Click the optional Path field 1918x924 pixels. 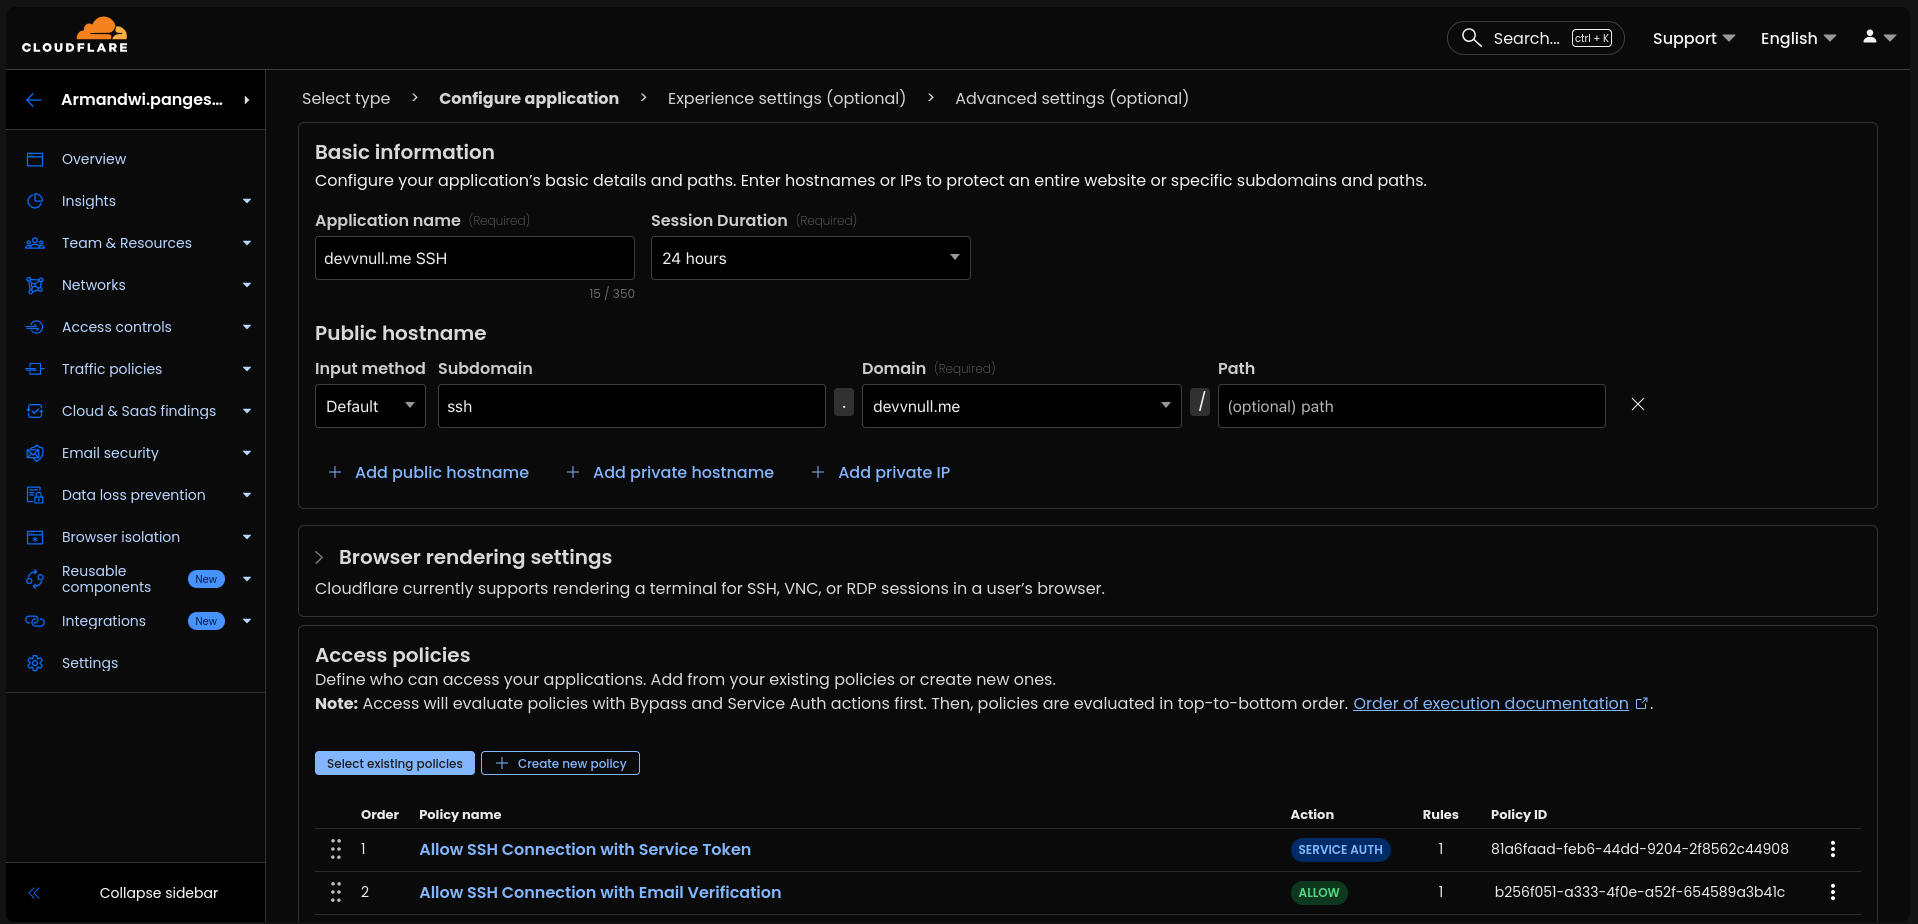point(1412,406)
